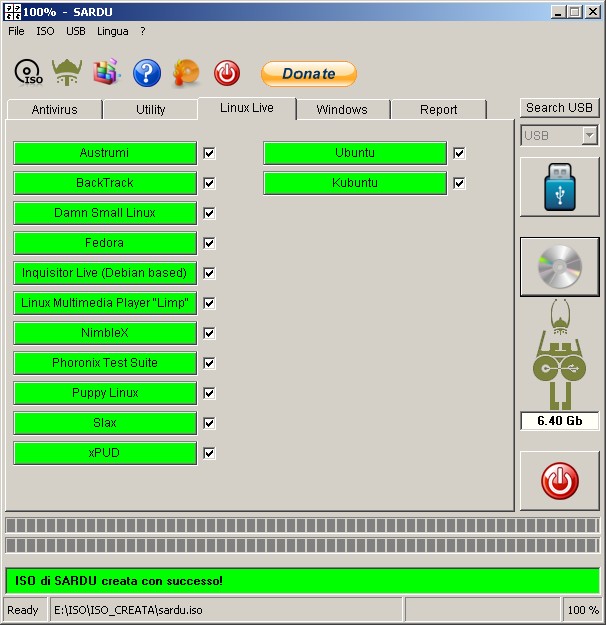This screenshot has height=625, width=606.
Task: Click the Phoronix Test Suite button
Action: coord(105,363)
